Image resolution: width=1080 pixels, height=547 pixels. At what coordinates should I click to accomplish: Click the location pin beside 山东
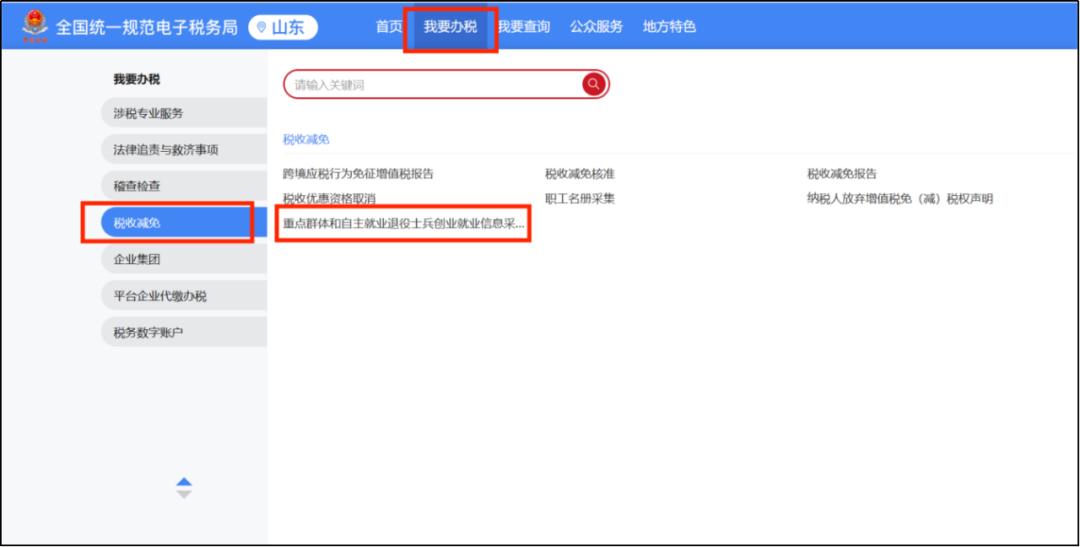point(262,28)
